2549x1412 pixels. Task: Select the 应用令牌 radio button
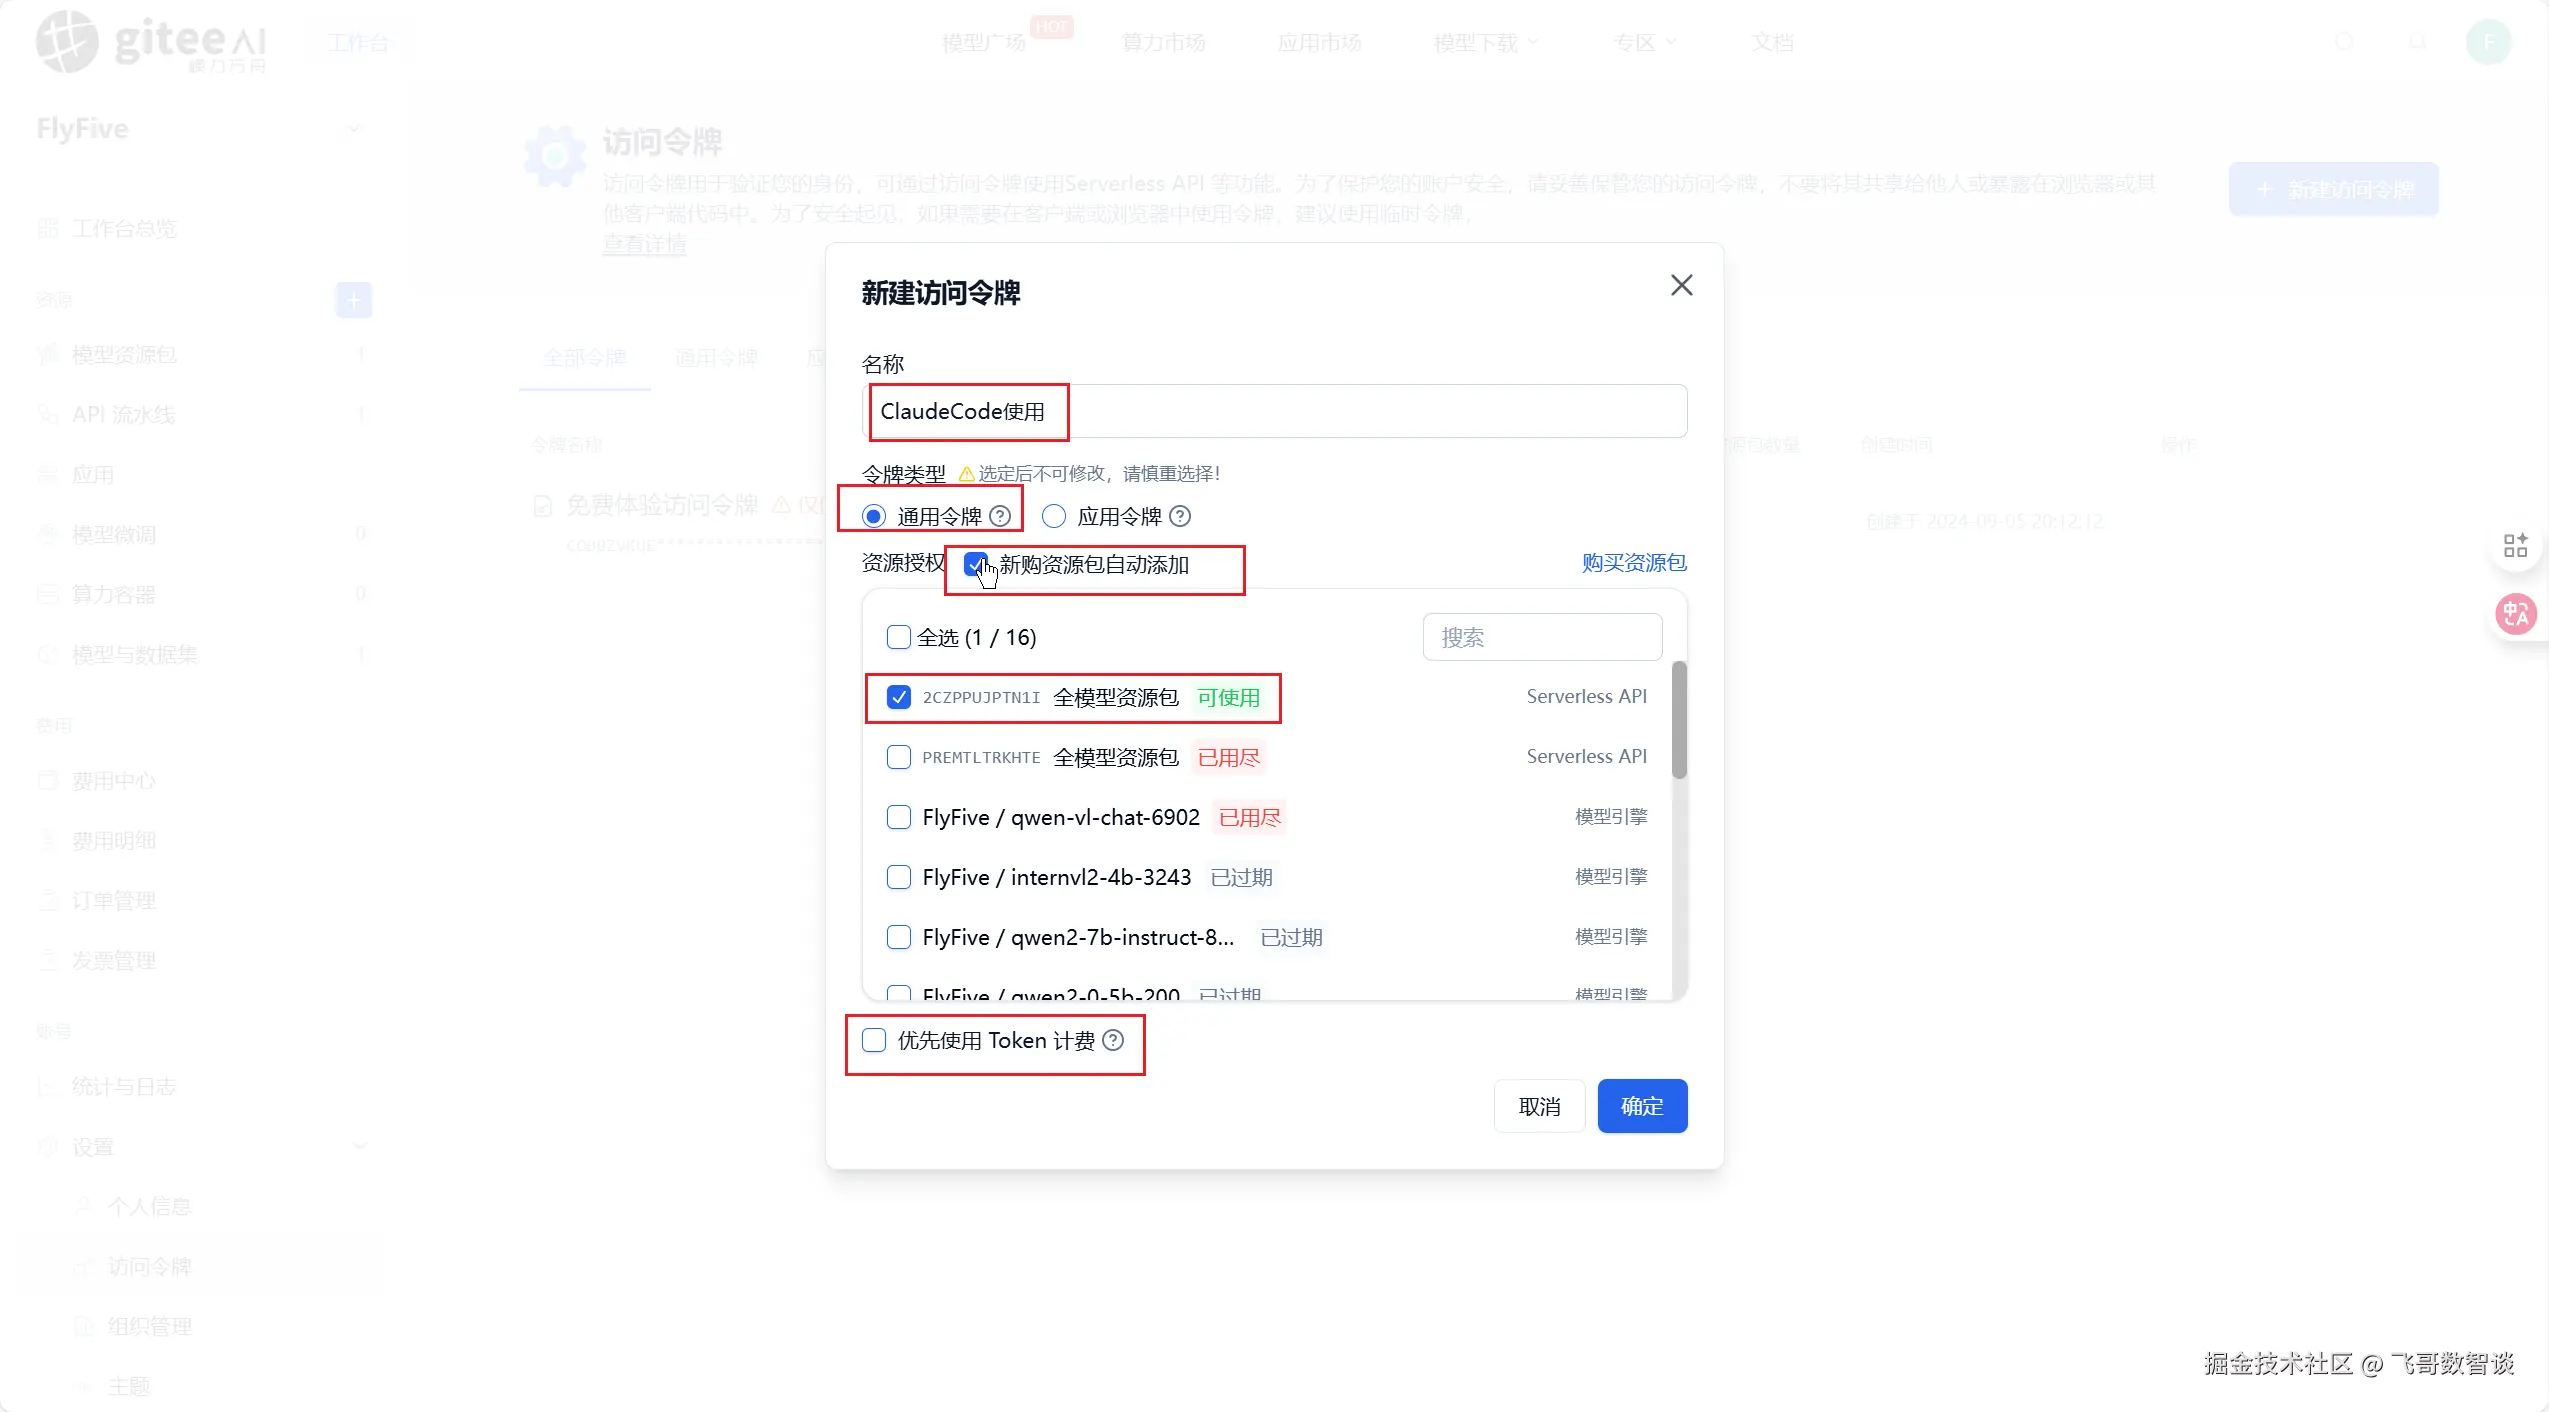pos(1053,516)
